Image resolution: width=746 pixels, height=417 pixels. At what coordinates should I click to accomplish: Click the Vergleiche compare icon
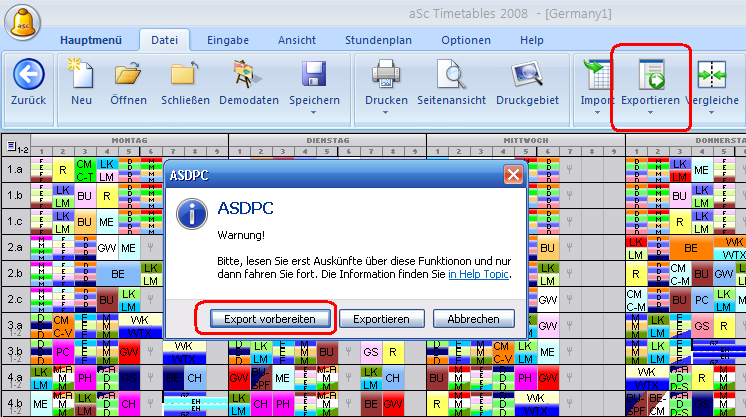pyautogui.click(x=712, y=74)
